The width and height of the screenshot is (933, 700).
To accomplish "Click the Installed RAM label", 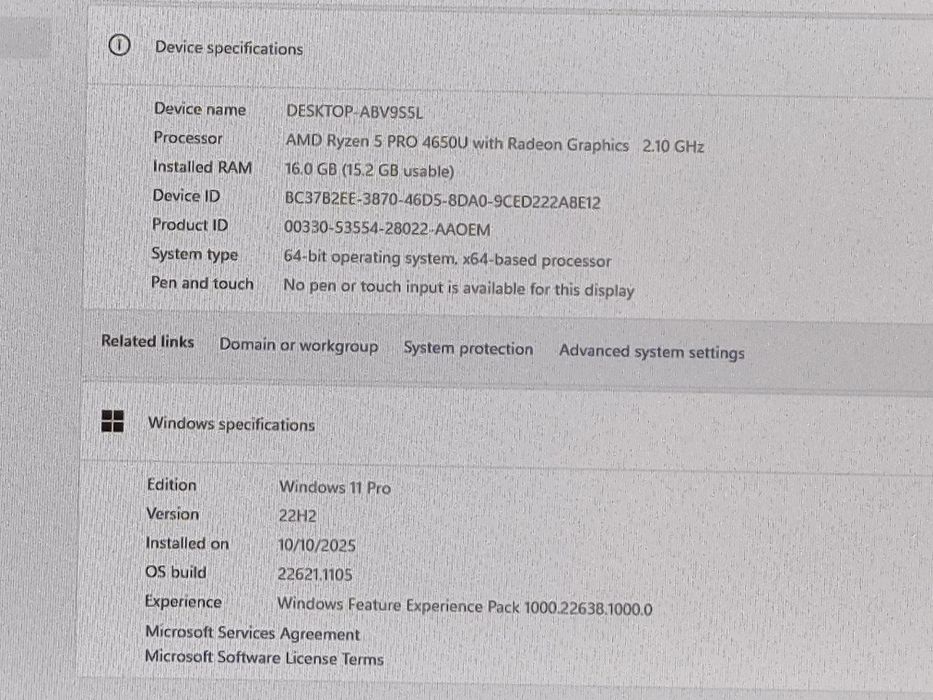I will point(202,167).
